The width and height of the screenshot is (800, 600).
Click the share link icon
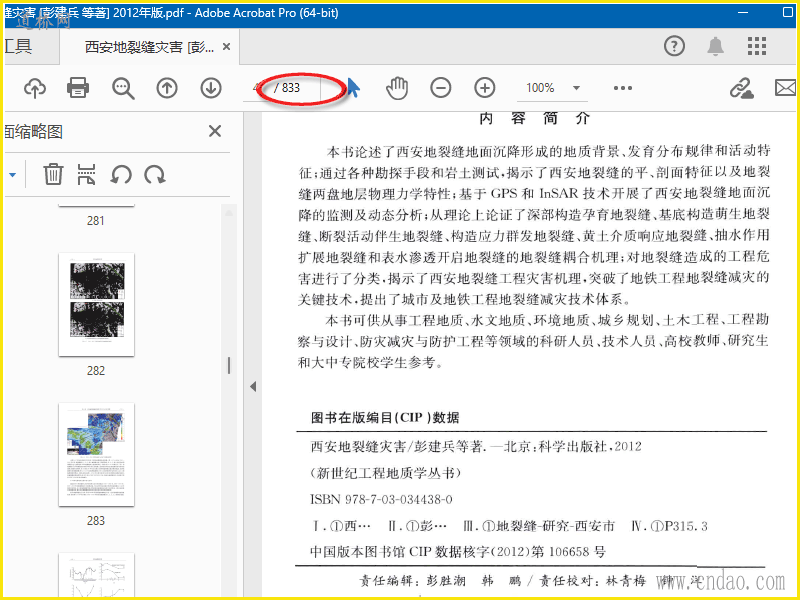pos(742,88)
